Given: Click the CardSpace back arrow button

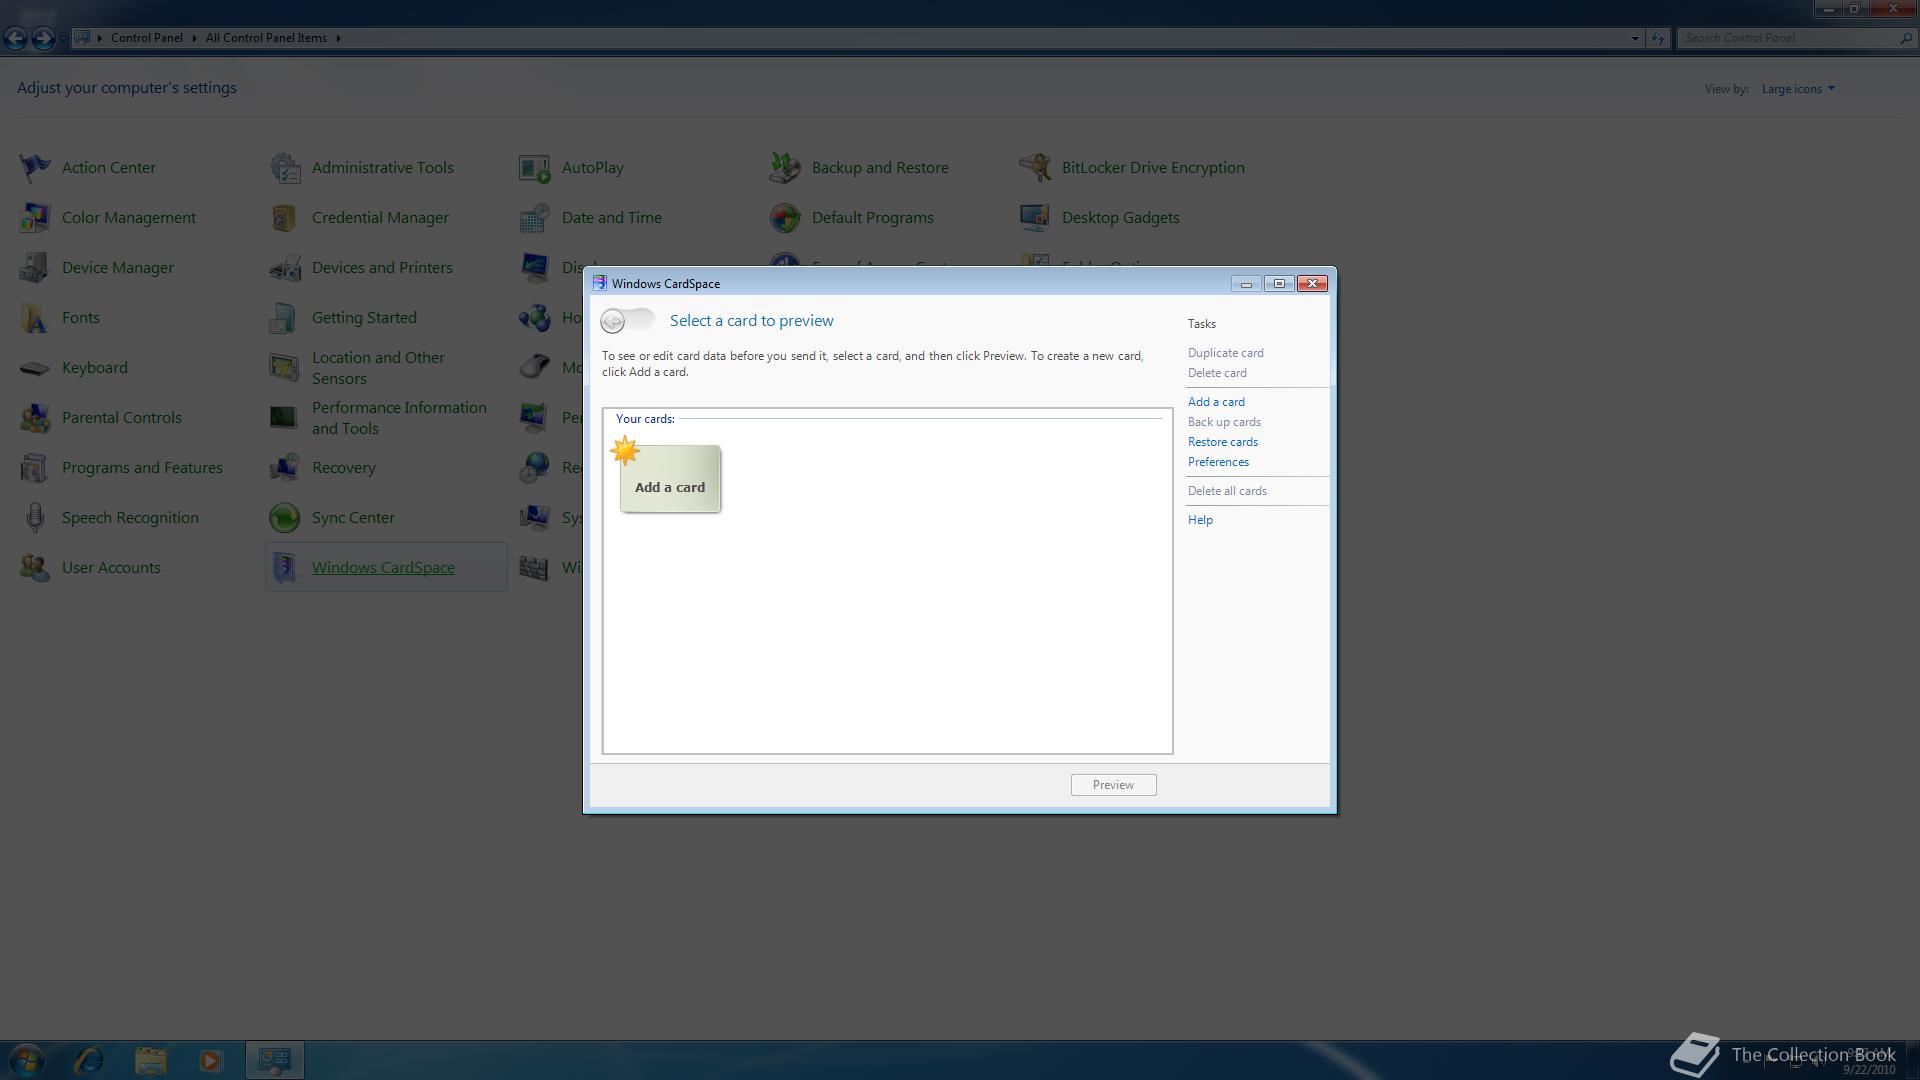Looking at the screenshot, I should click(613, 321).
